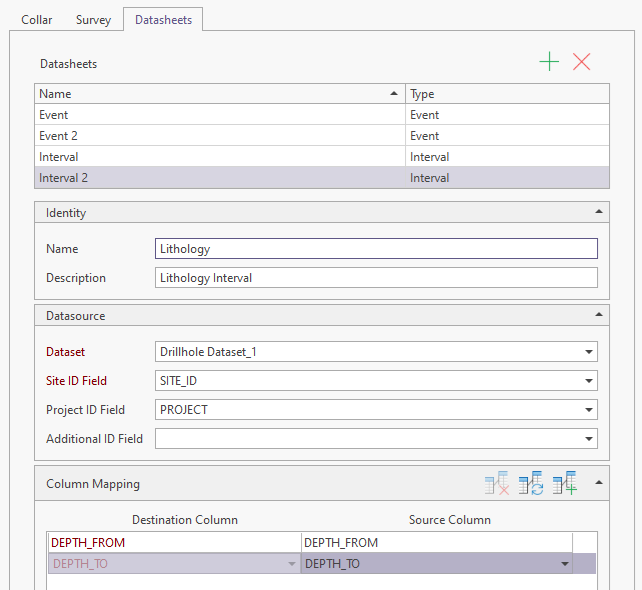The height and width of the screenshot is (590, 642).
Task: Collapse the Column Mapping section
Action: [x=598, y=483]
